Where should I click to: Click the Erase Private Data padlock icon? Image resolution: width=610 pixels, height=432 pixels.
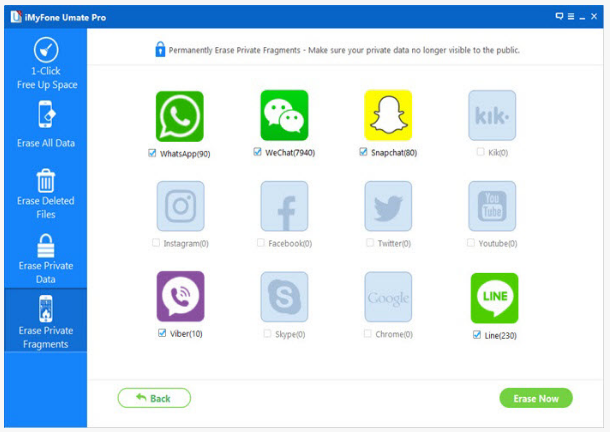(46, 246)
